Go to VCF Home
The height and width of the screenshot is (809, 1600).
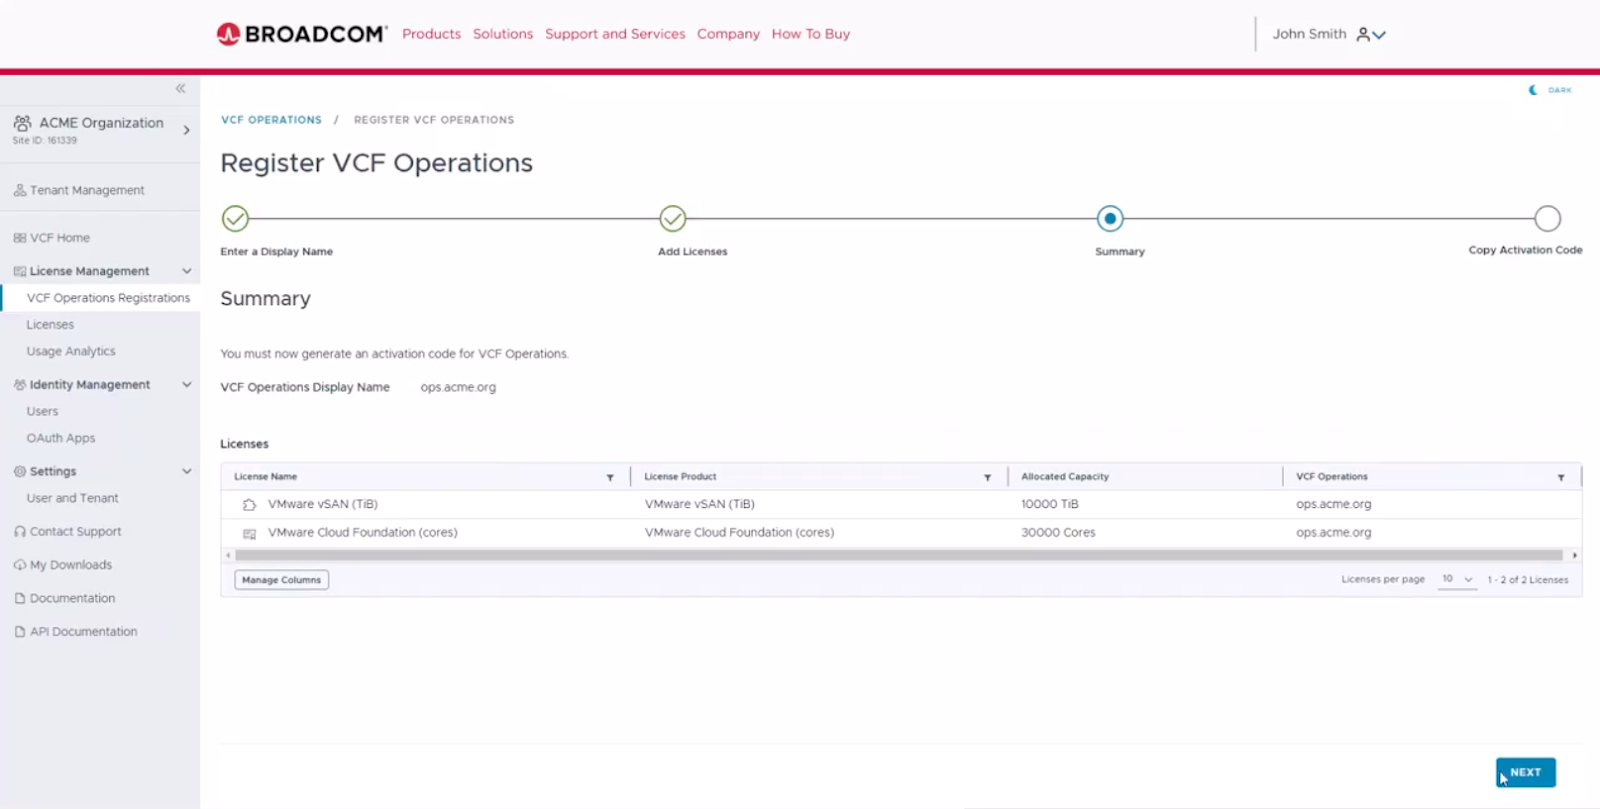coord(60,238)
